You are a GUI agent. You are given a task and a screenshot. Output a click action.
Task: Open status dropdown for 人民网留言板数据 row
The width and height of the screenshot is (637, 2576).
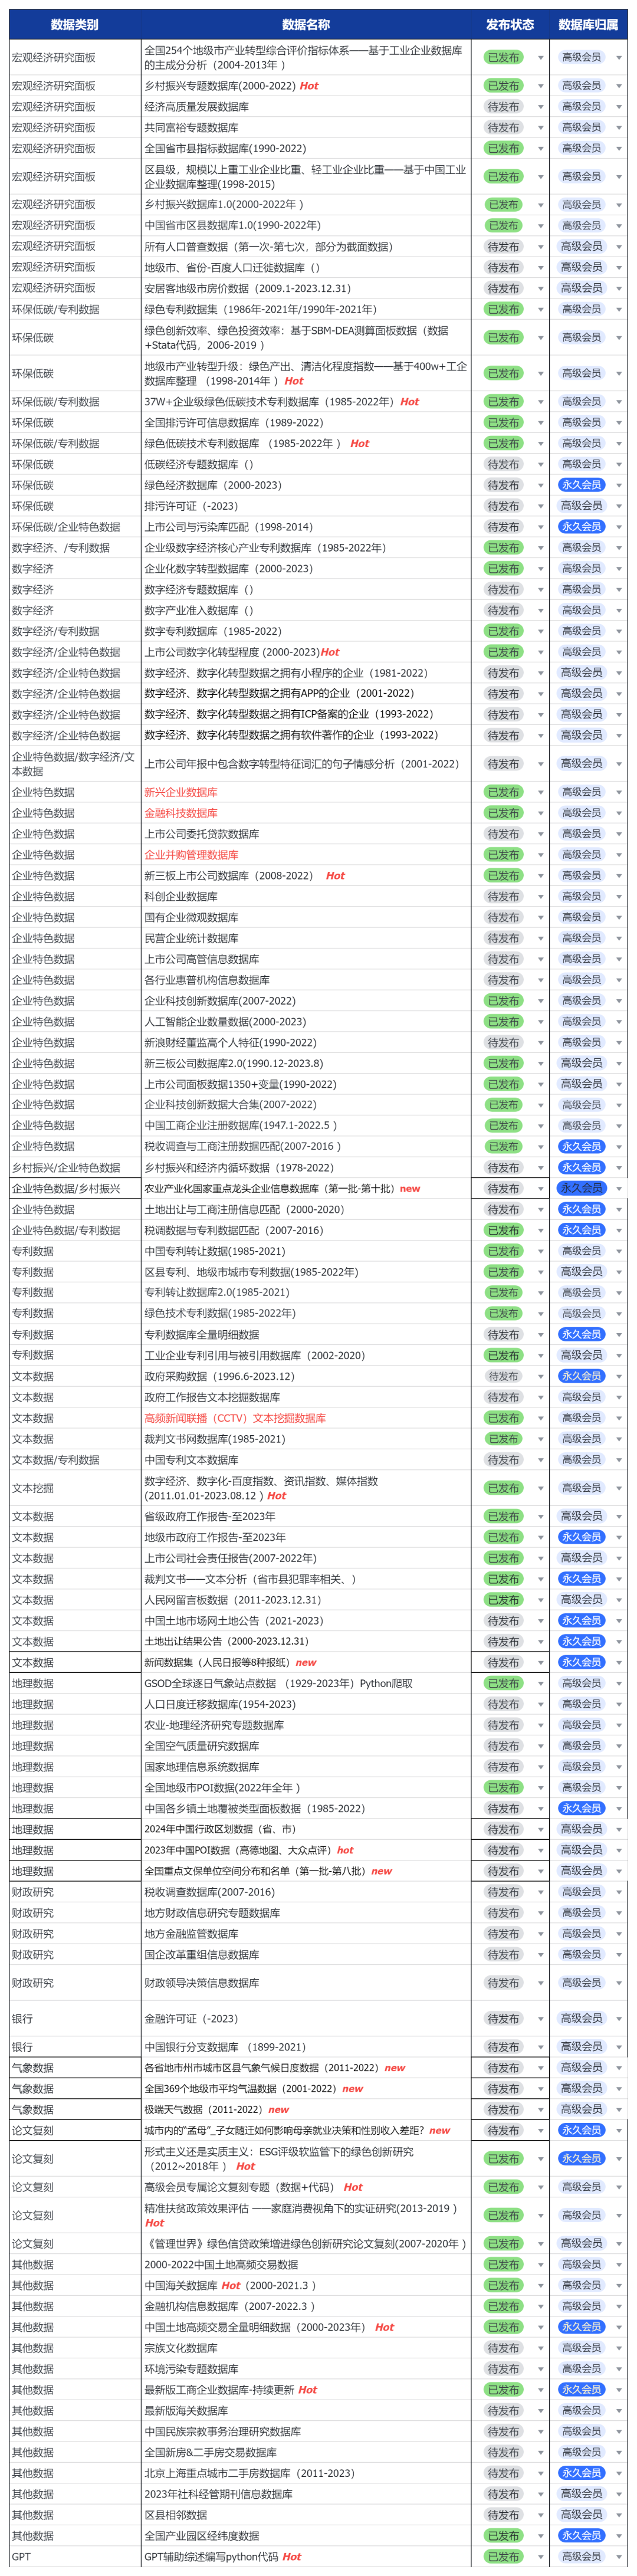pos(541,1600)
